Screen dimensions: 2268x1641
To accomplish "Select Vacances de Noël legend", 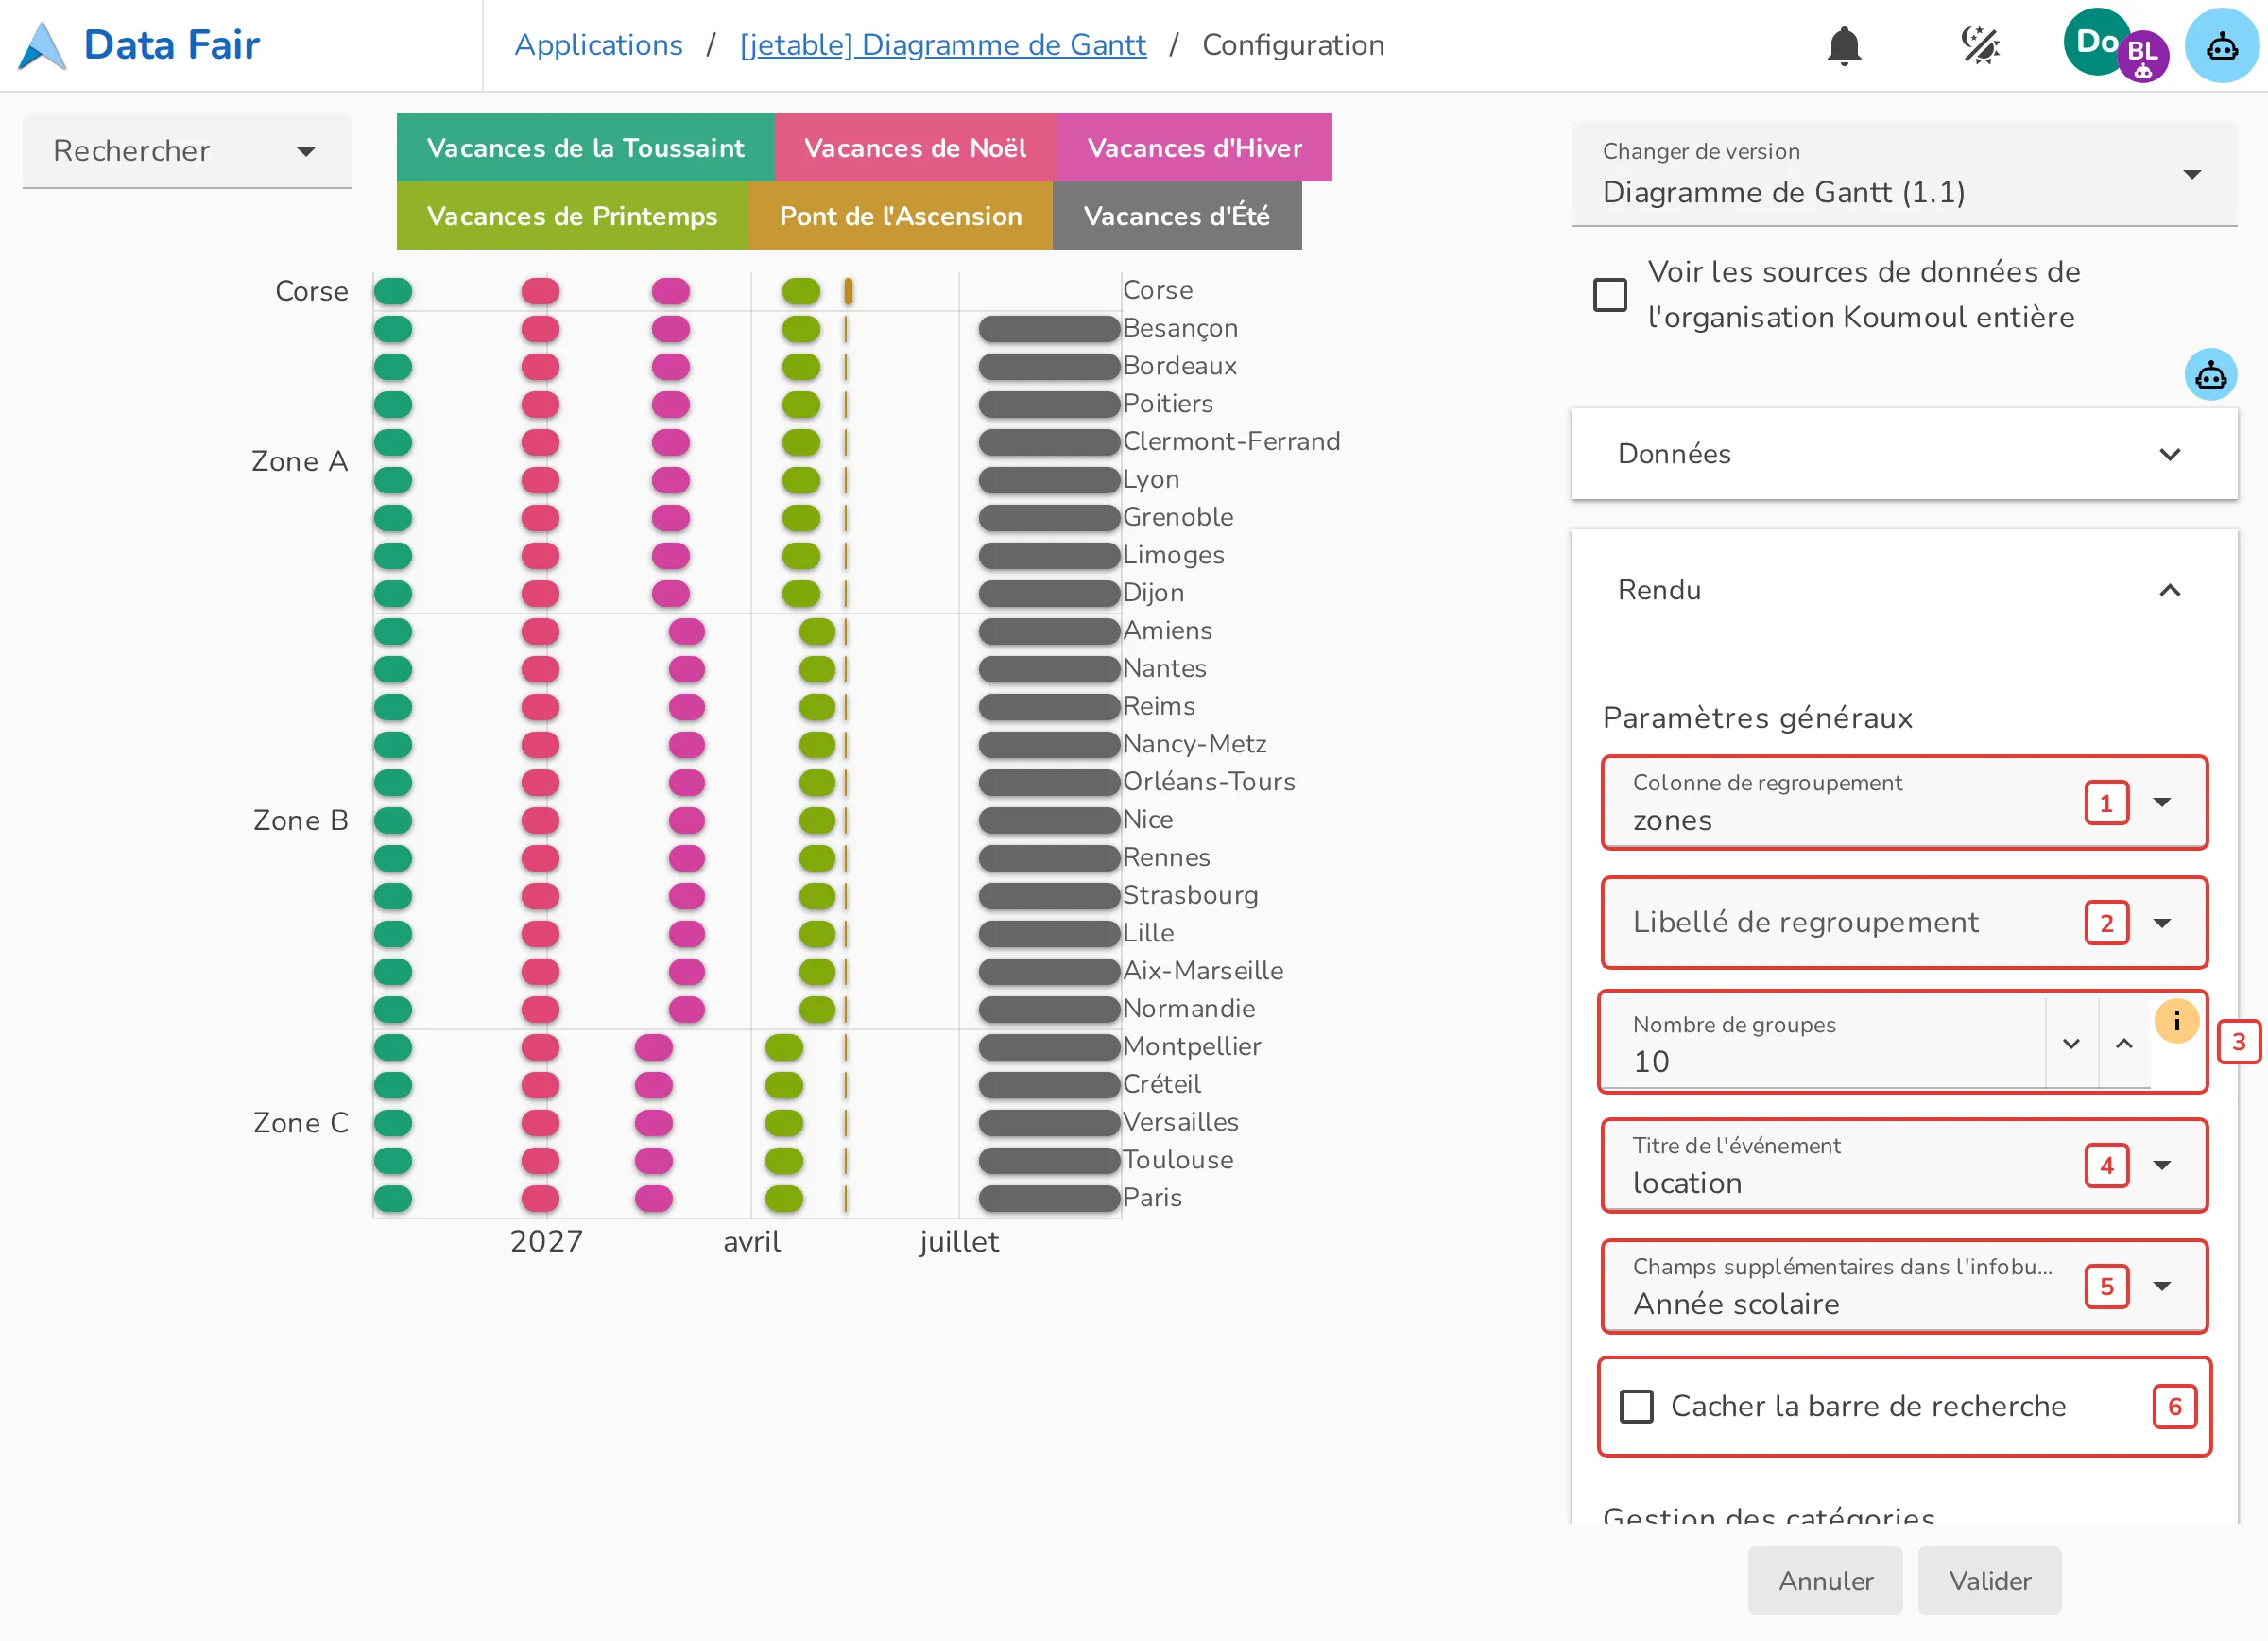I will pyautogui.click(x=915, y=148).
